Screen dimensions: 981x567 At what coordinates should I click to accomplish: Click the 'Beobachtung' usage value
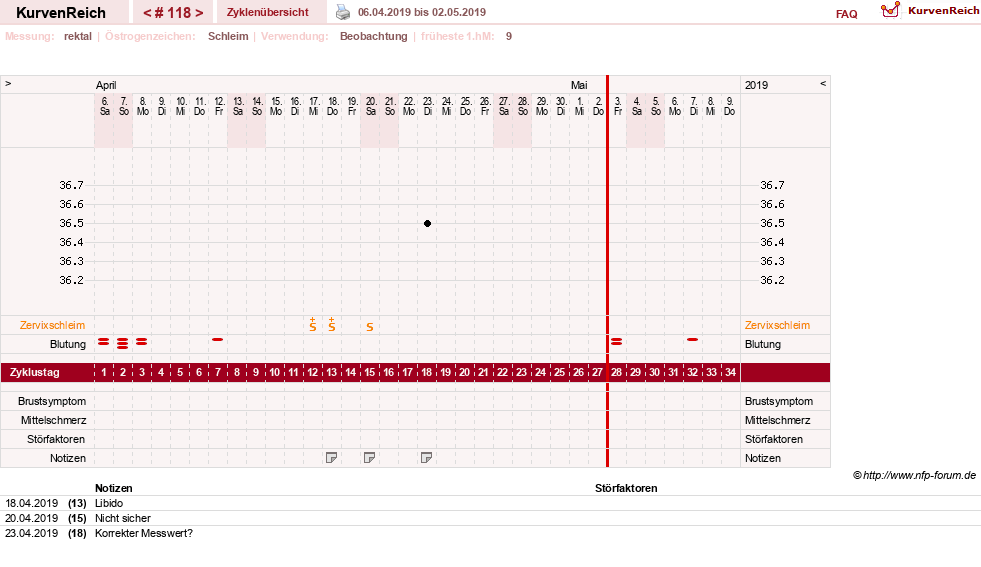pos(374,36)
